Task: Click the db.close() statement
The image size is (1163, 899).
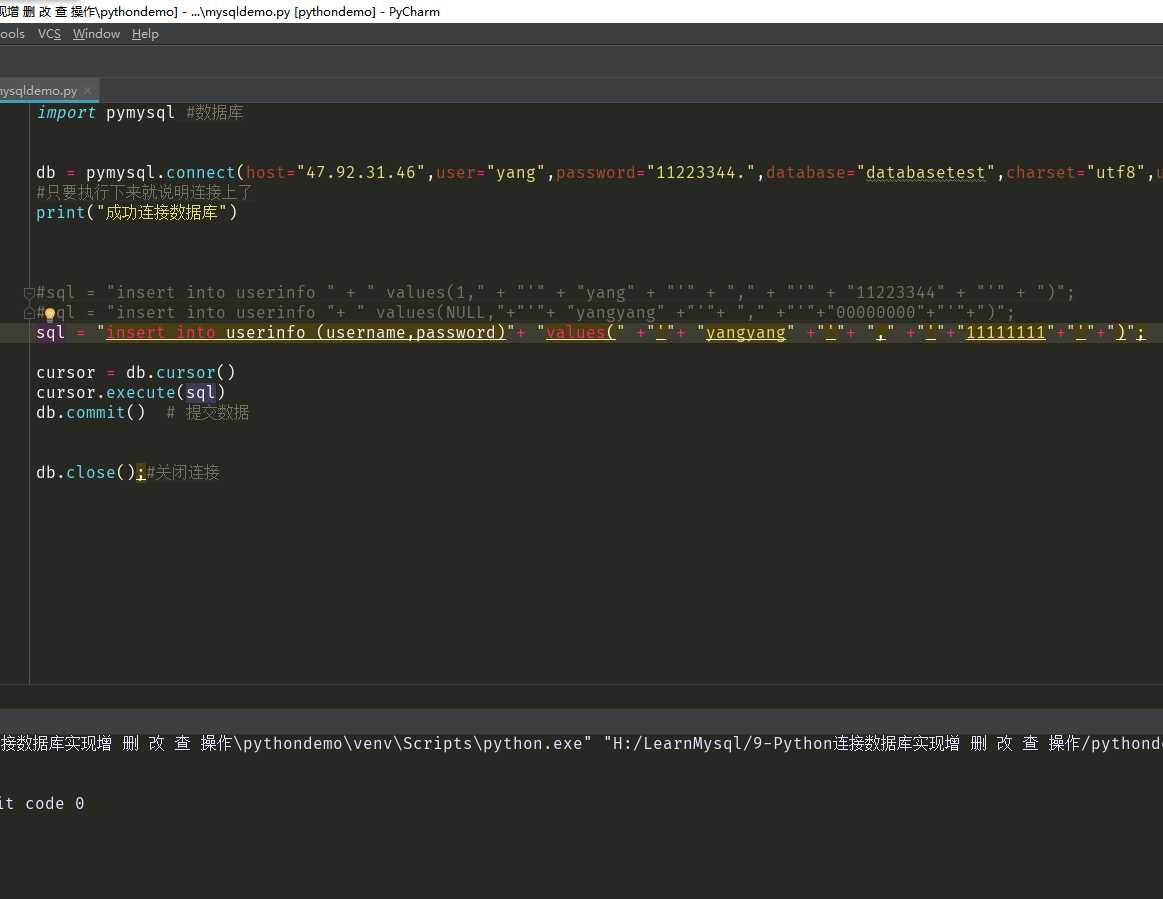Action: [86, 473]
